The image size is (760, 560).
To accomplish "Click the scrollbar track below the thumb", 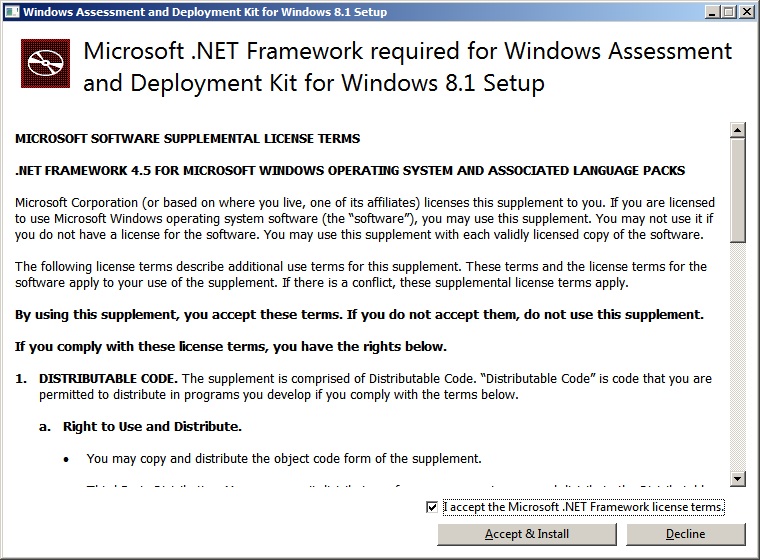I will coord(738,360).
